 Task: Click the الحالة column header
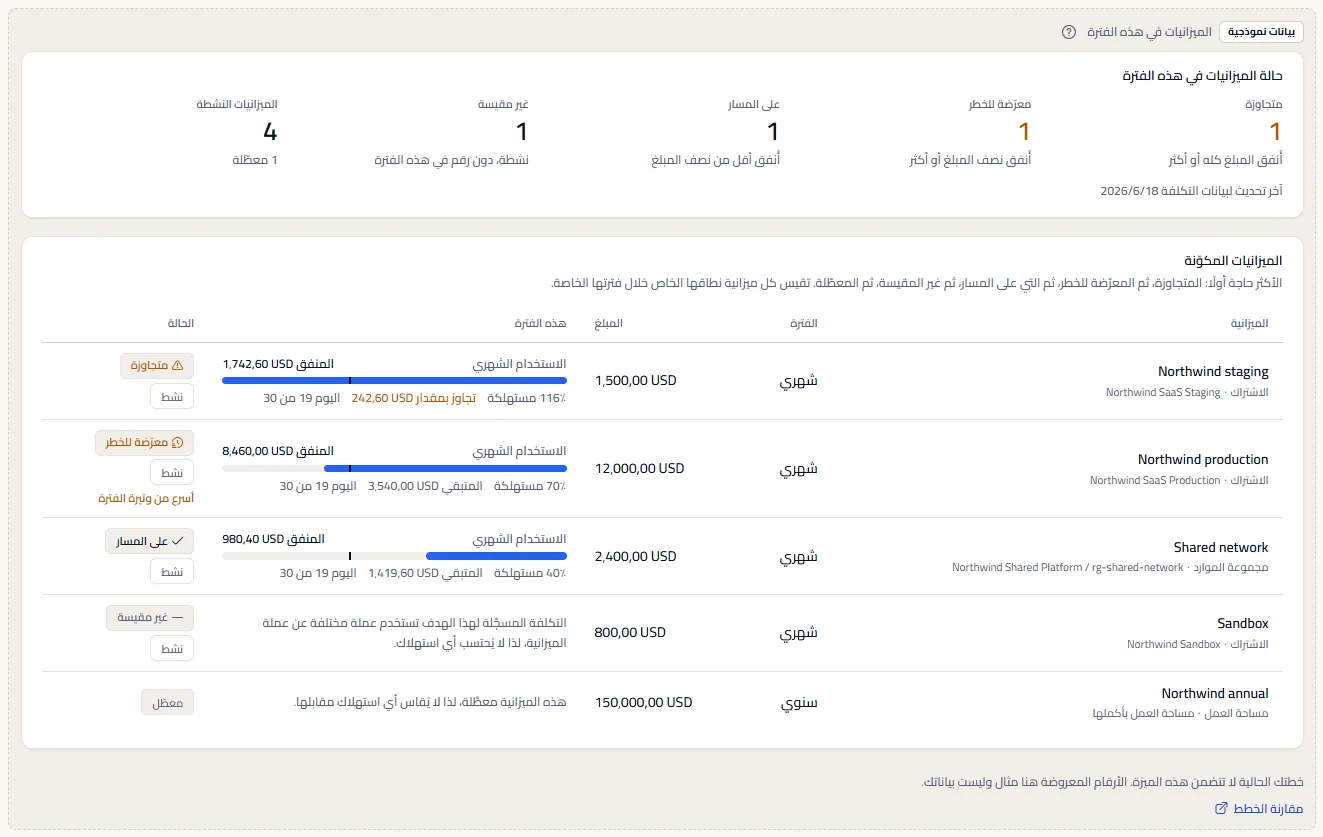pos(181,323)
